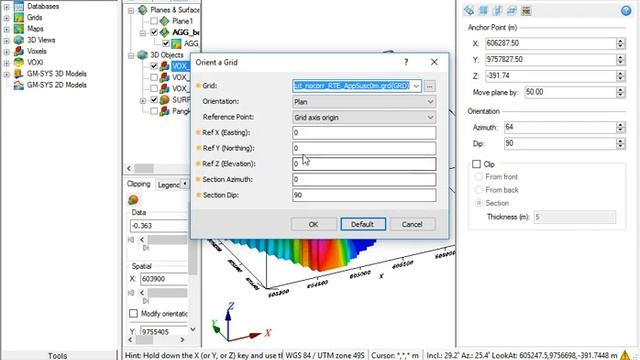The width and height of the screenshot is (640, 360).
Task: Open the Grid file dropdown
Action: pyautogui.click(x=416, y=86)
